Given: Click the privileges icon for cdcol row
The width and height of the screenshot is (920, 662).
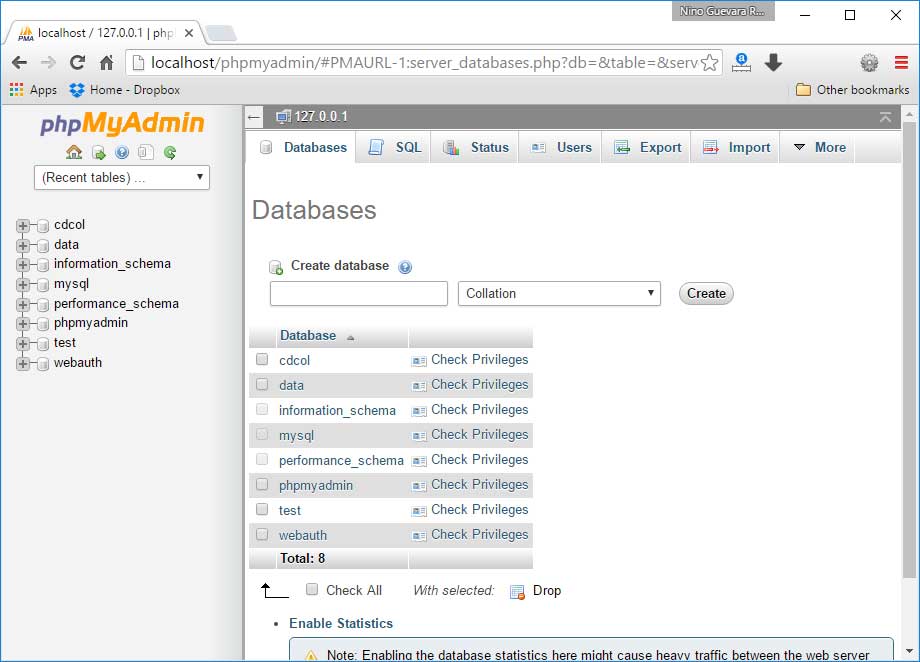Looking at the screenshot, I should [x=419, y=360].
